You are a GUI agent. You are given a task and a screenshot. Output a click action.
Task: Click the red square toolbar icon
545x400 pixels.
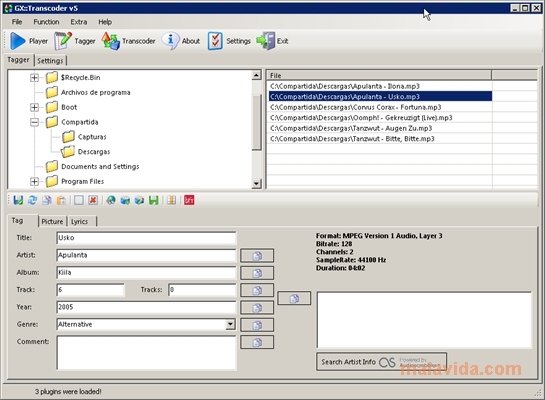189,200
